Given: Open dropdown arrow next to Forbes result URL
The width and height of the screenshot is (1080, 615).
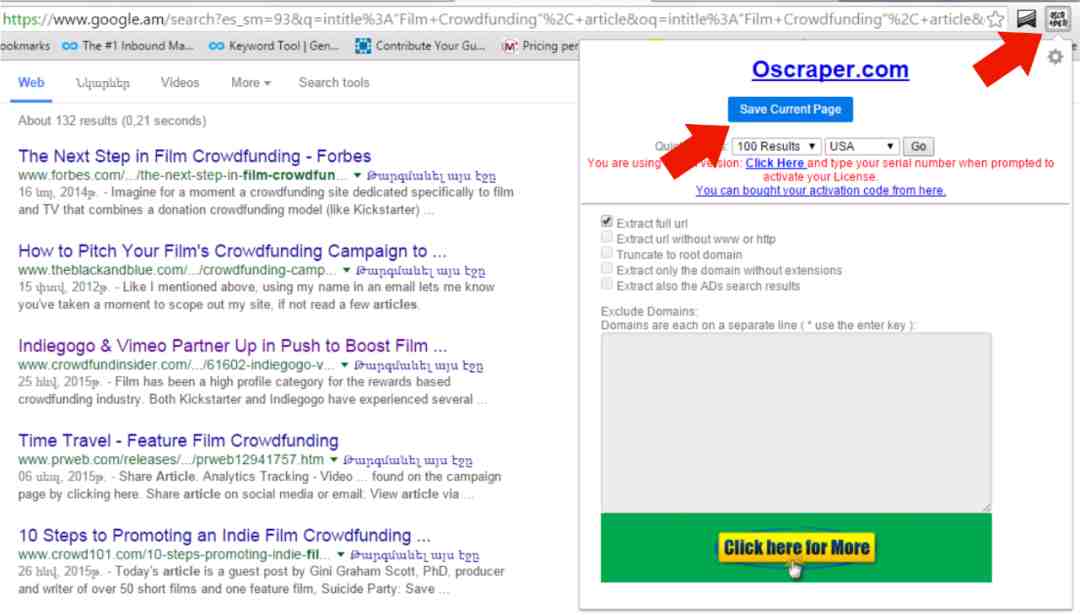Looking at the screenshot, I should click(x=357, y=176).
